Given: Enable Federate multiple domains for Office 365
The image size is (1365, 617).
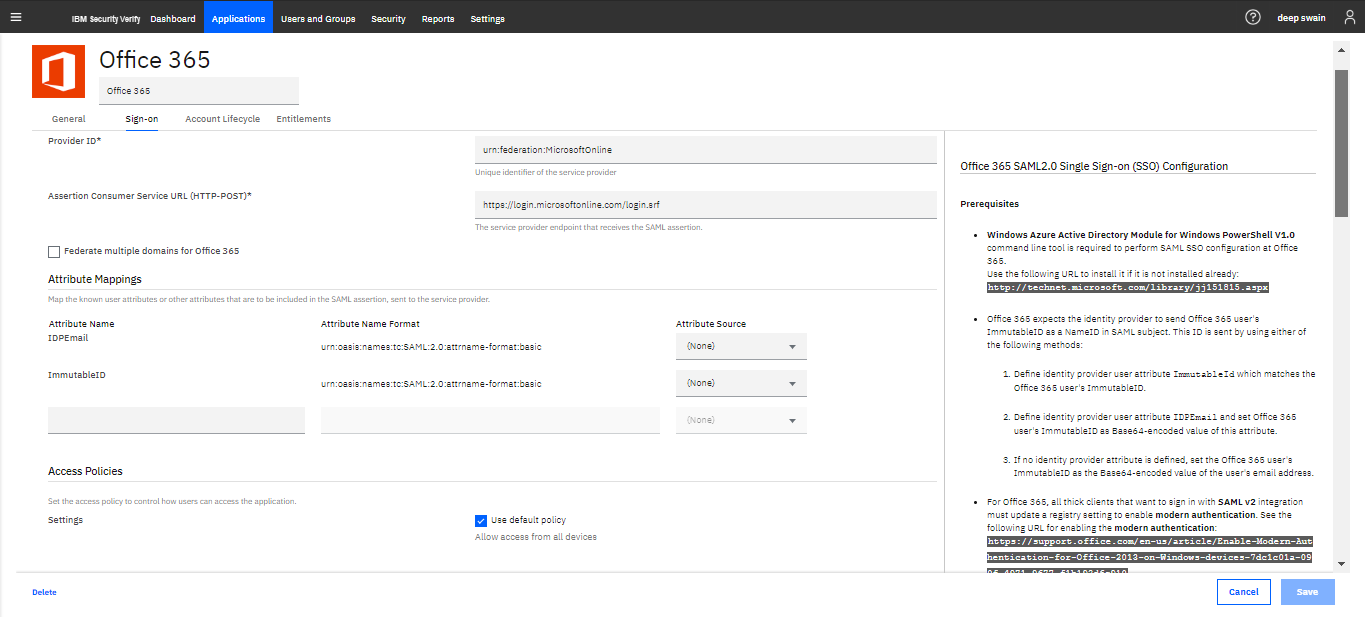Looking at the screenshot, I should (54, 251).
